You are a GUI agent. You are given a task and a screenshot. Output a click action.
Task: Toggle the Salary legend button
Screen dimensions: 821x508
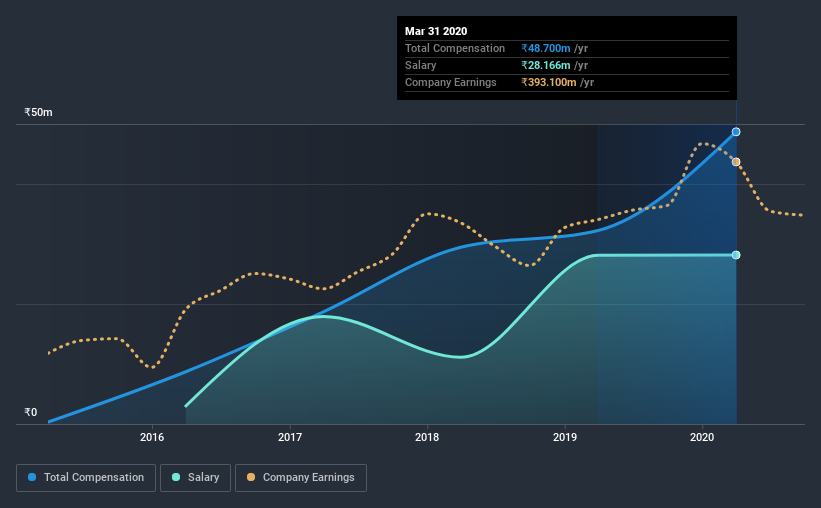click(195, 478)
